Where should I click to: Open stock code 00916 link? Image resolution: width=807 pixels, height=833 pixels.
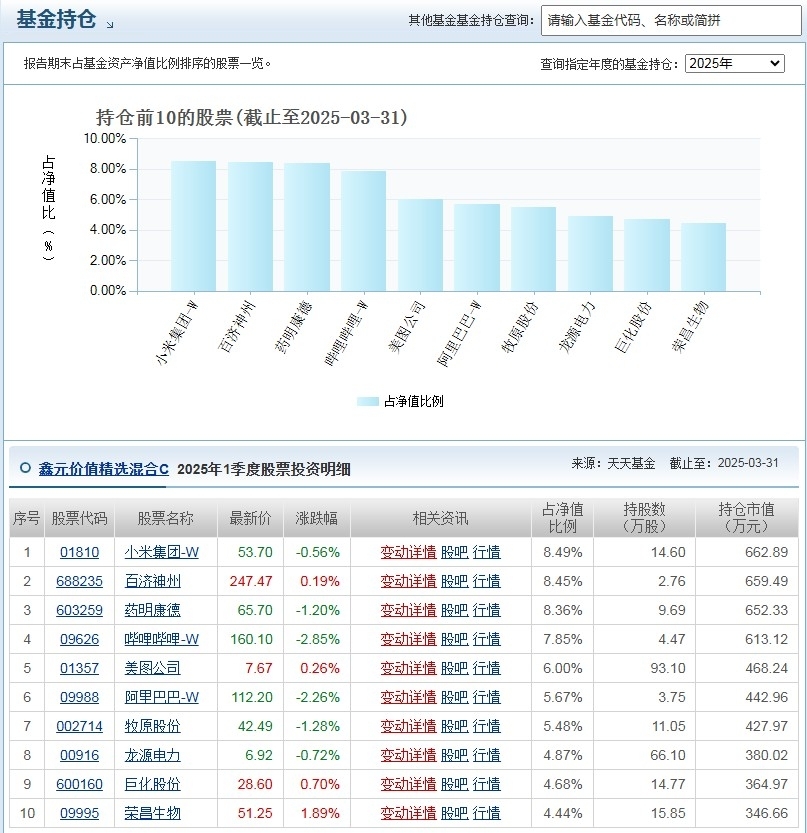80,755
